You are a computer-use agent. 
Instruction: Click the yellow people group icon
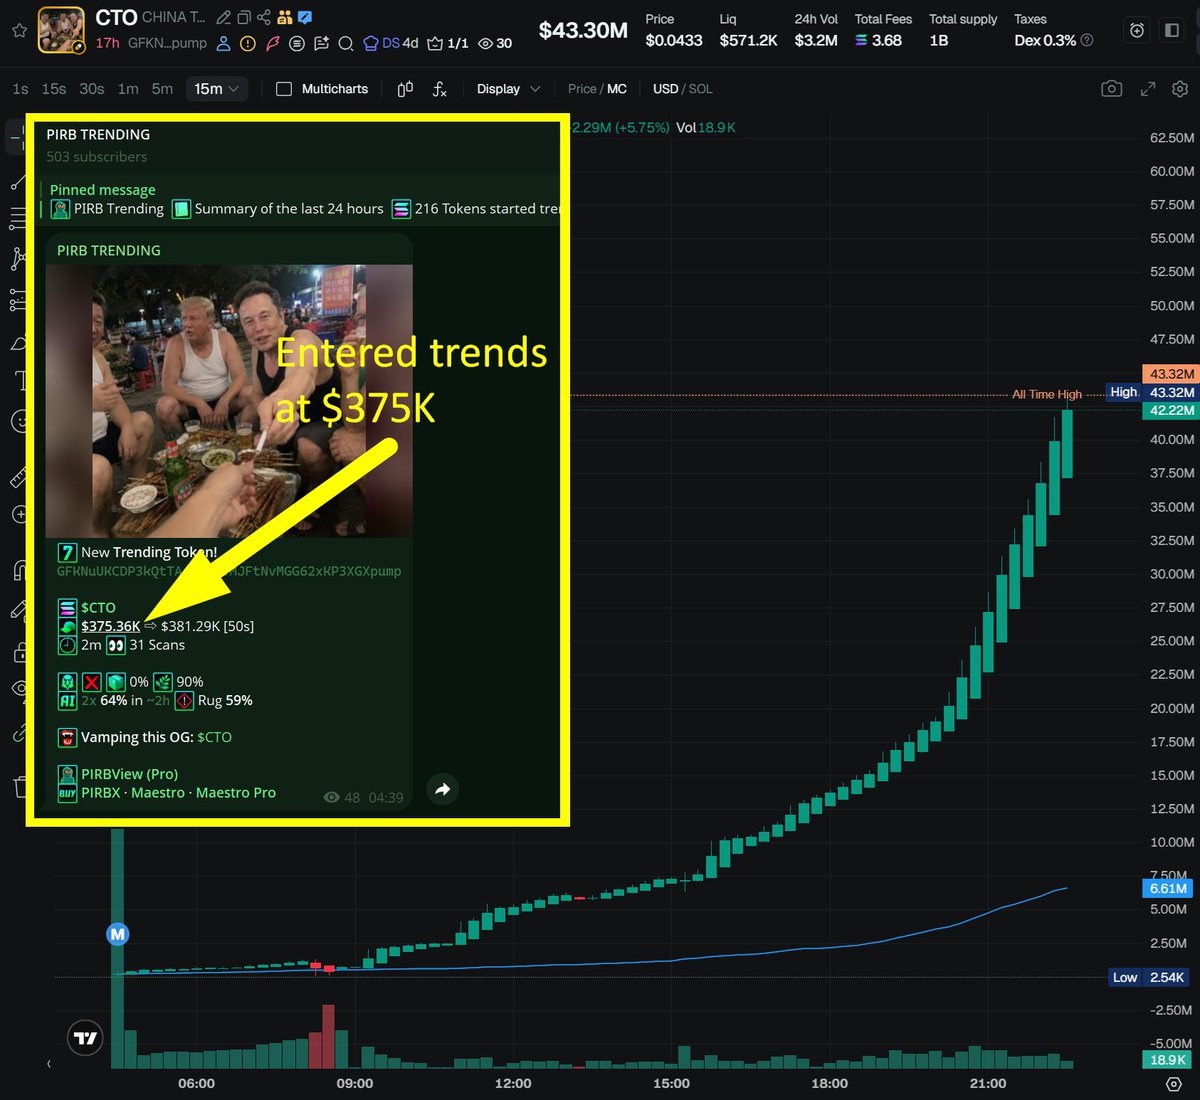coord(285,17)
